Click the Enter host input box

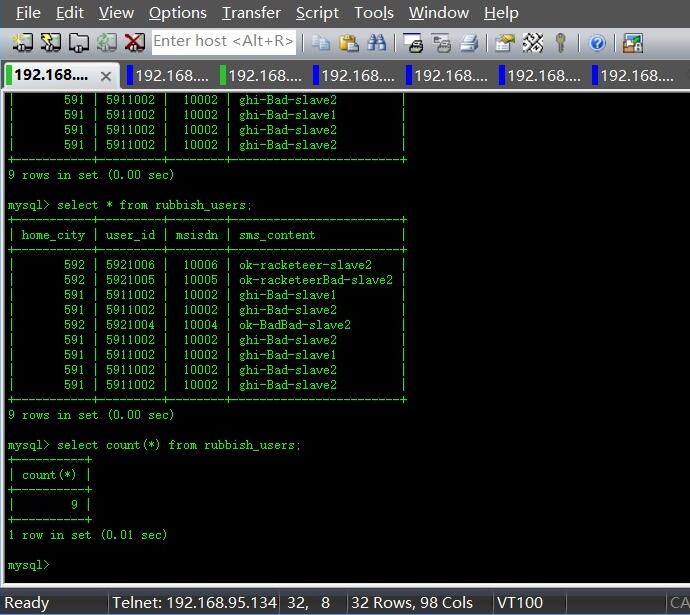point(223,42)
